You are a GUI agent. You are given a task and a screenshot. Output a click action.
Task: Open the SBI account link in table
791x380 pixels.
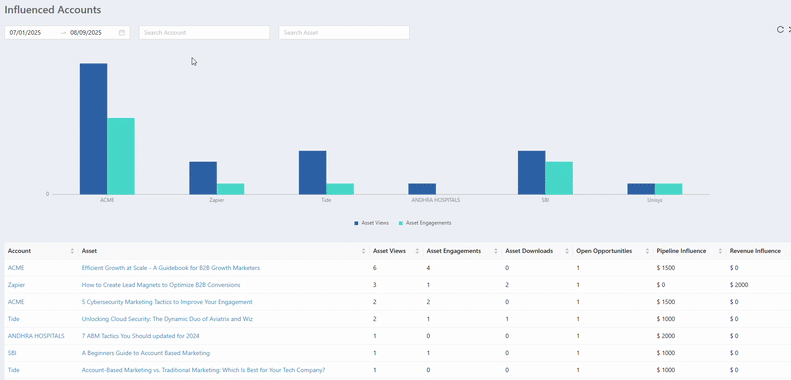11,353
